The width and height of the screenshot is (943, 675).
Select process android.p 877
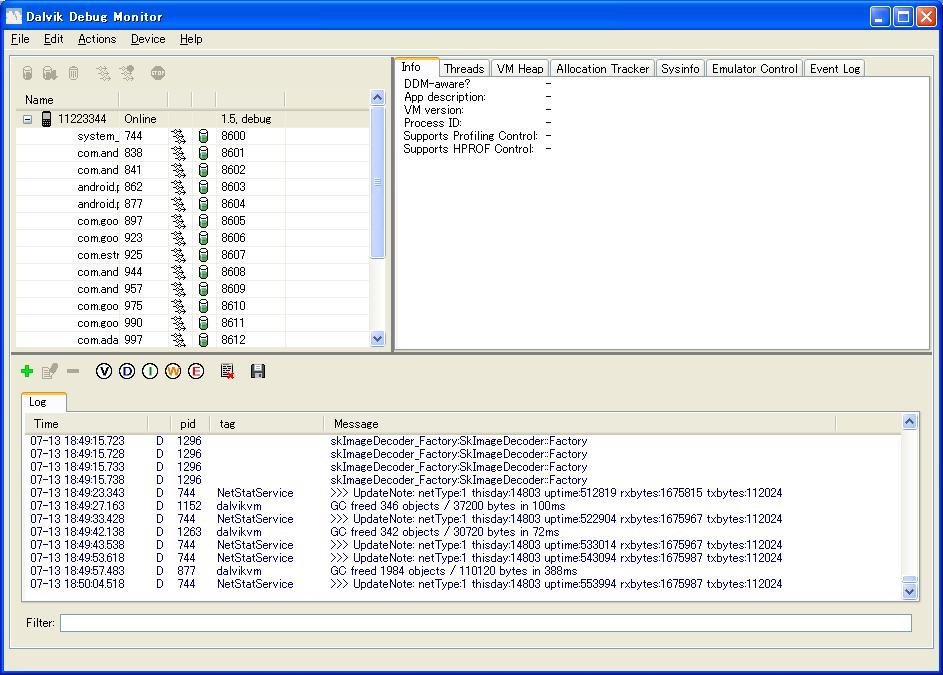(x=192, y=204)
